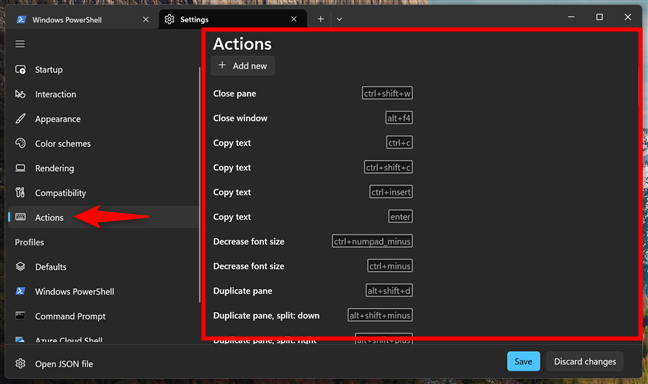Click the Compatibility icon in sidebar
Viewport: 648px width, 384px height.
click(20, 193)
